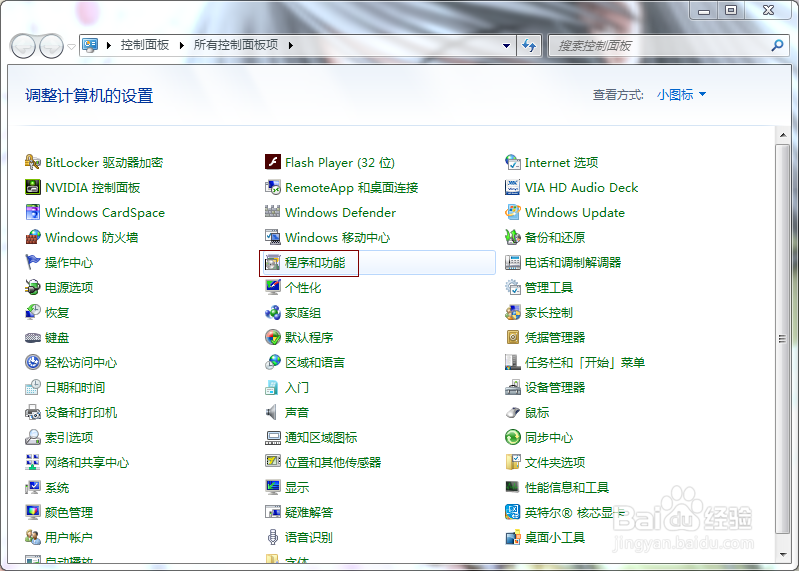Click the 默认程序 icon
This screenshot has height=571, width=799.
tap(273, 337)
